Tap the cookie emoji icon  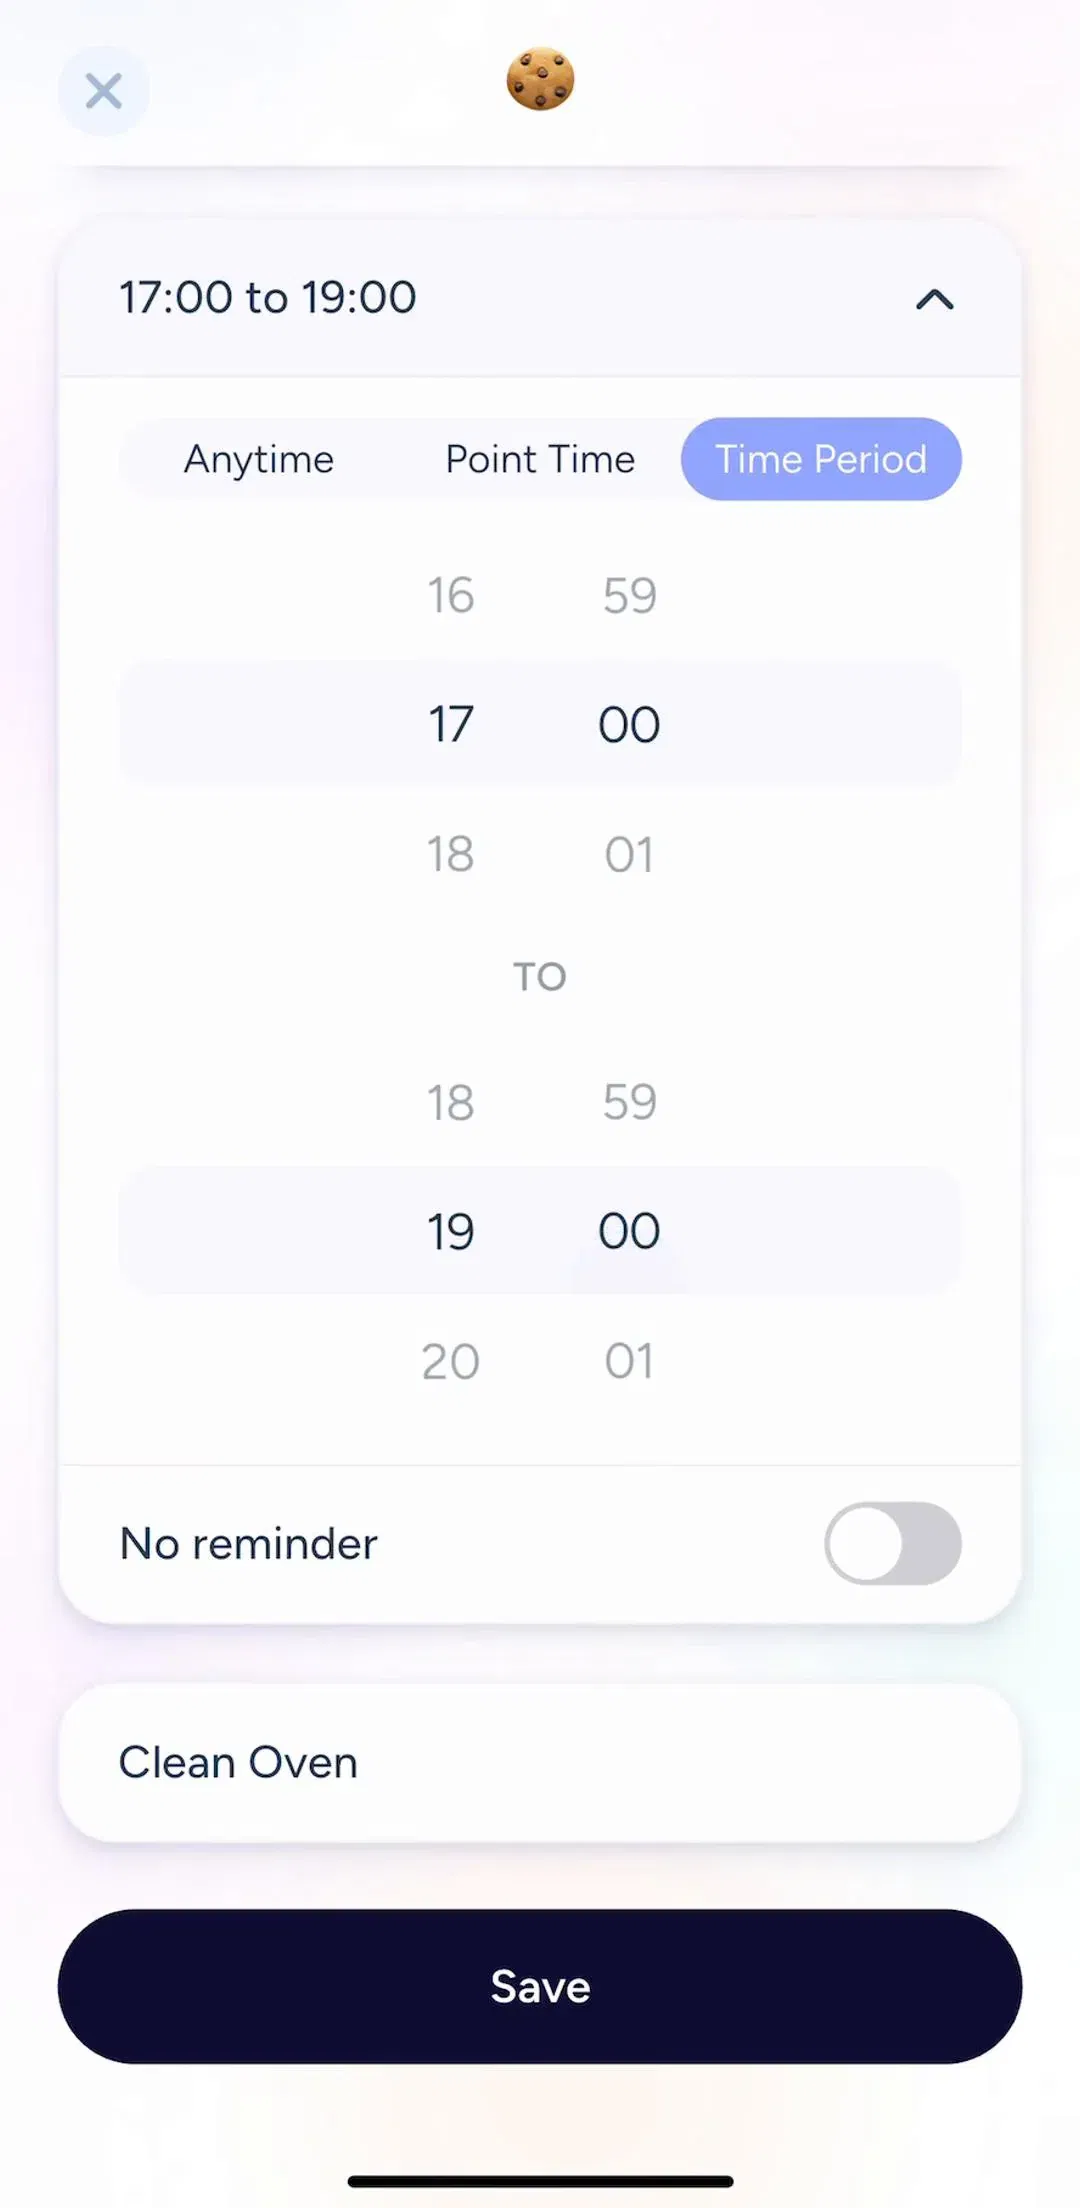[x=540, y=79]
